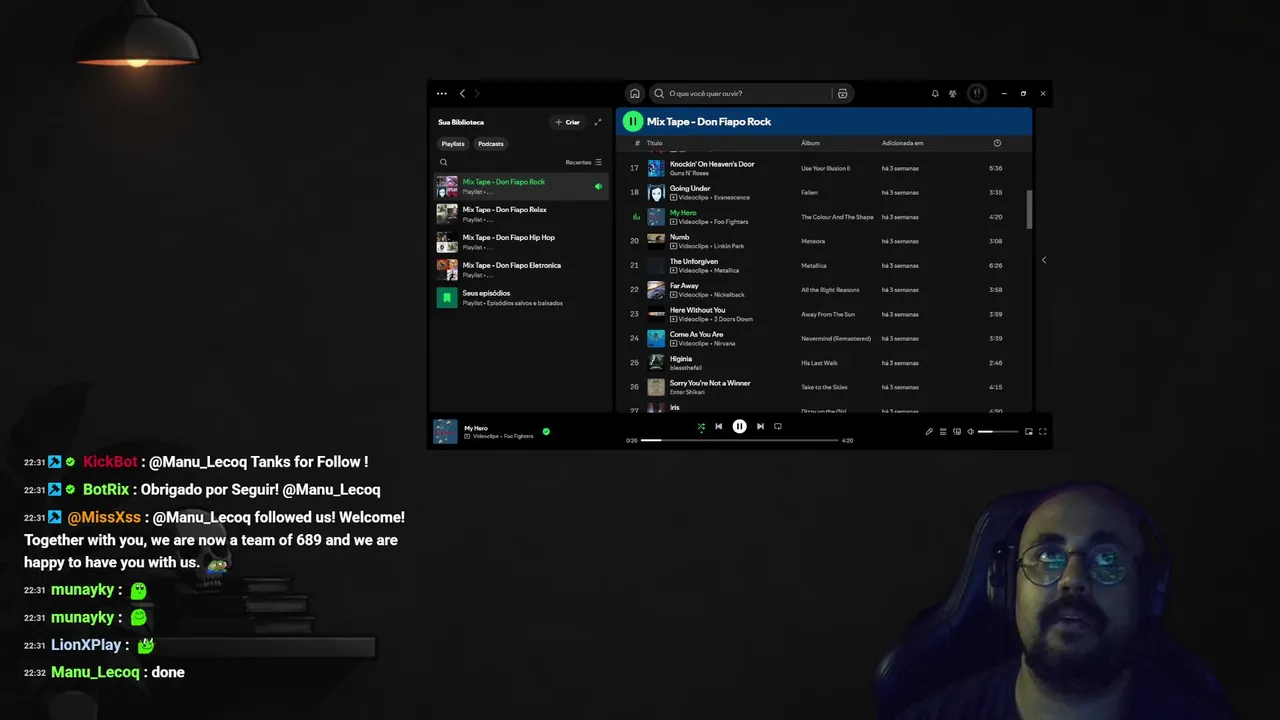Open the lyrics microphone icon
Screen dimensions: 1280x720
[x=929, y=432]
